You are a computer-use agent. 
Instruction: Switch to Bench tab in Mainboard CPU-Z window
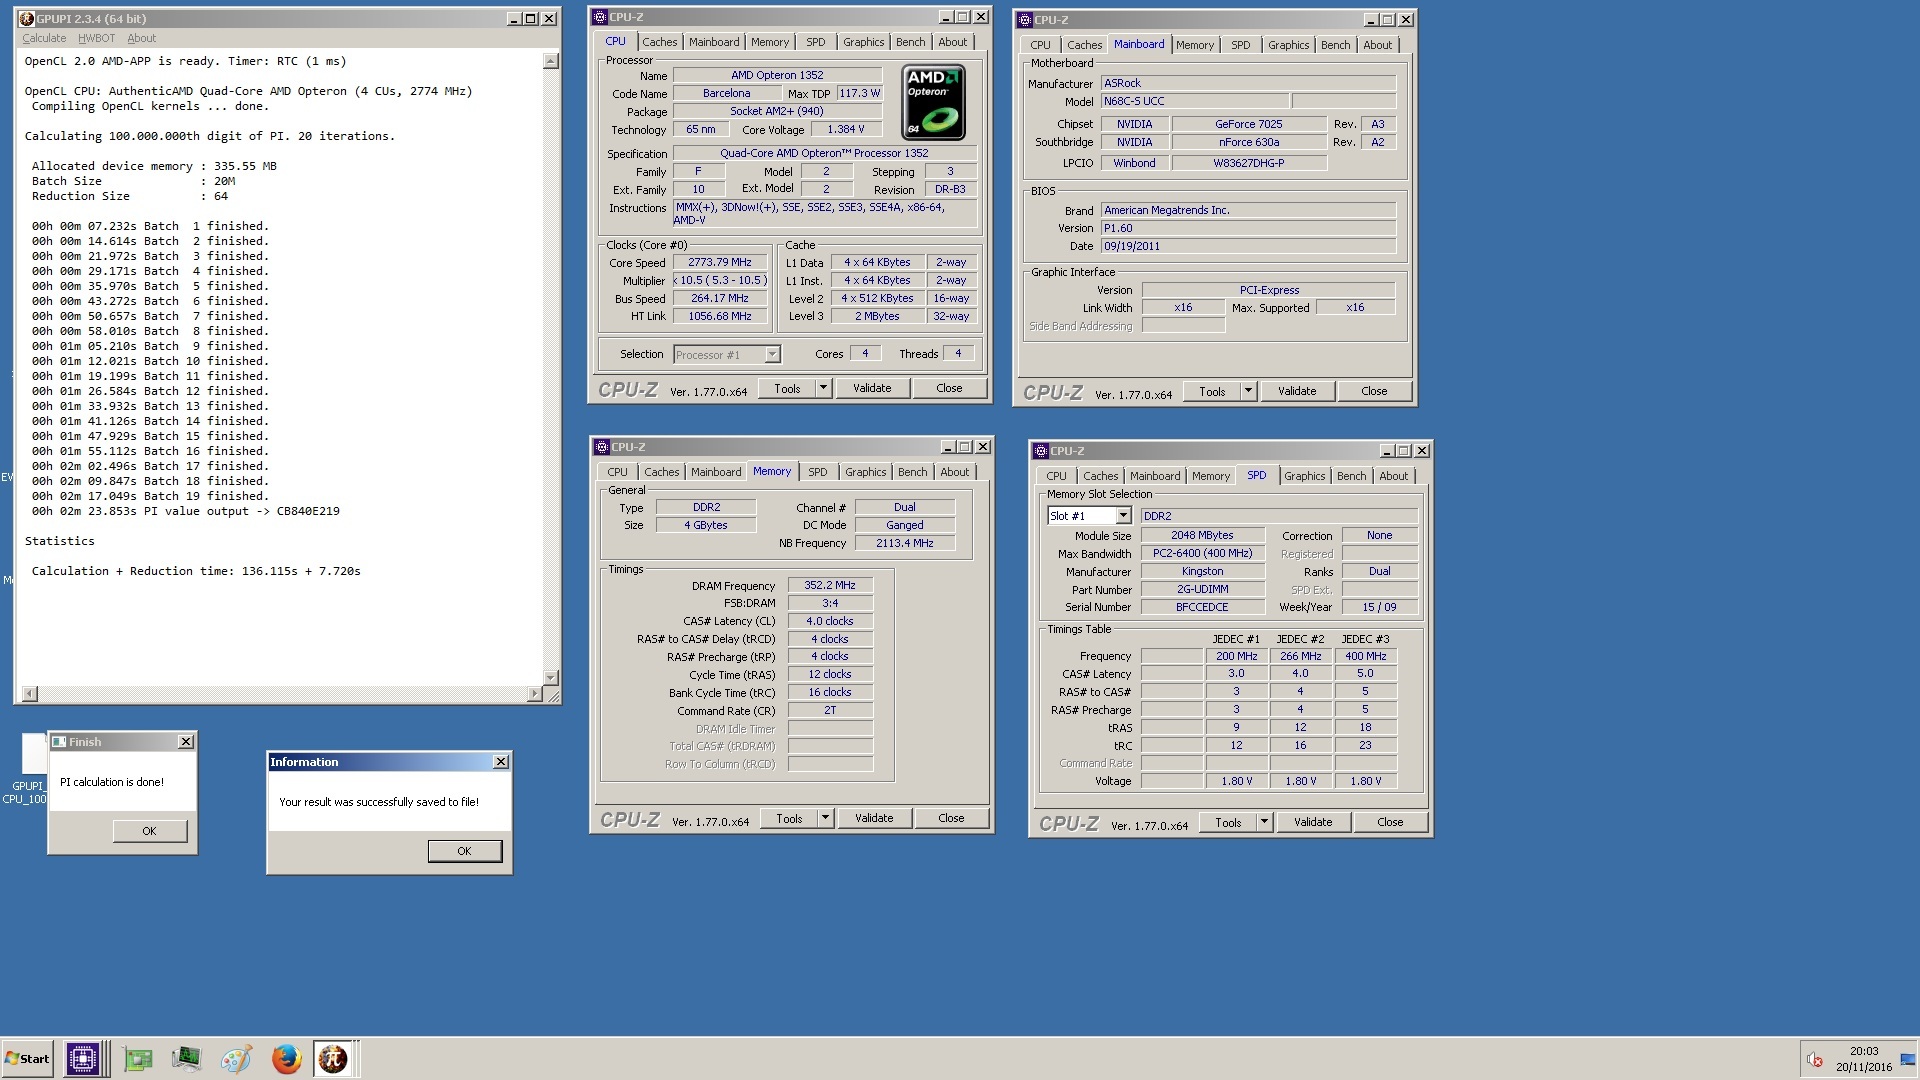[1335, 45]
